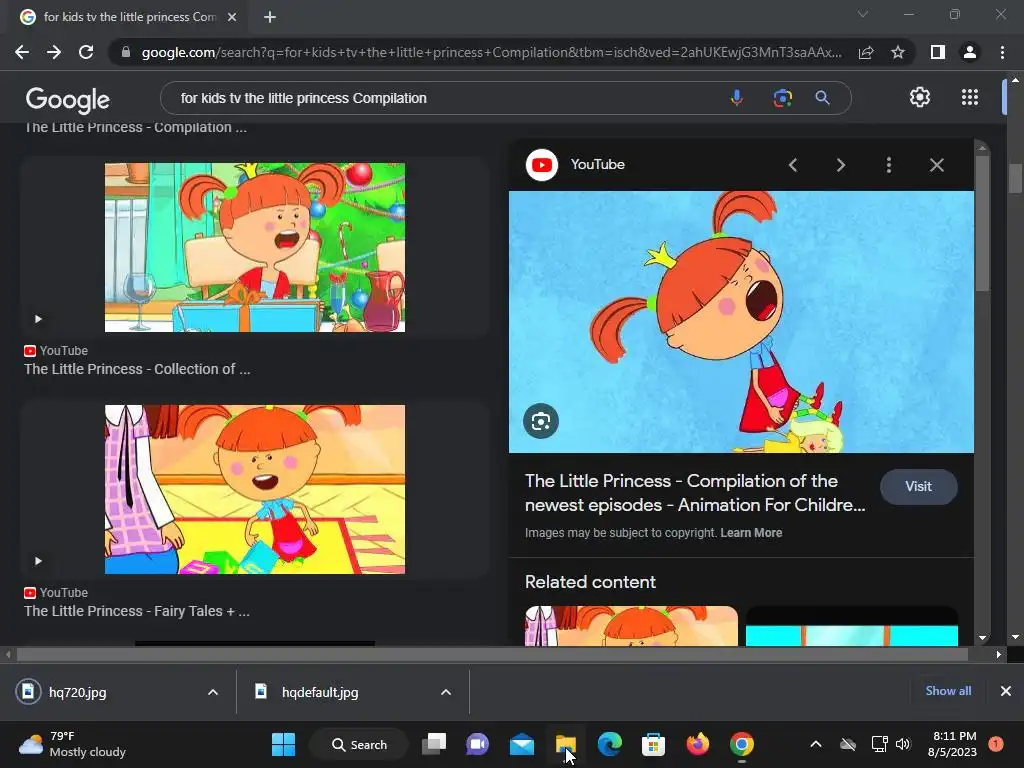Share this page from the address bar

tap(866, 52)
